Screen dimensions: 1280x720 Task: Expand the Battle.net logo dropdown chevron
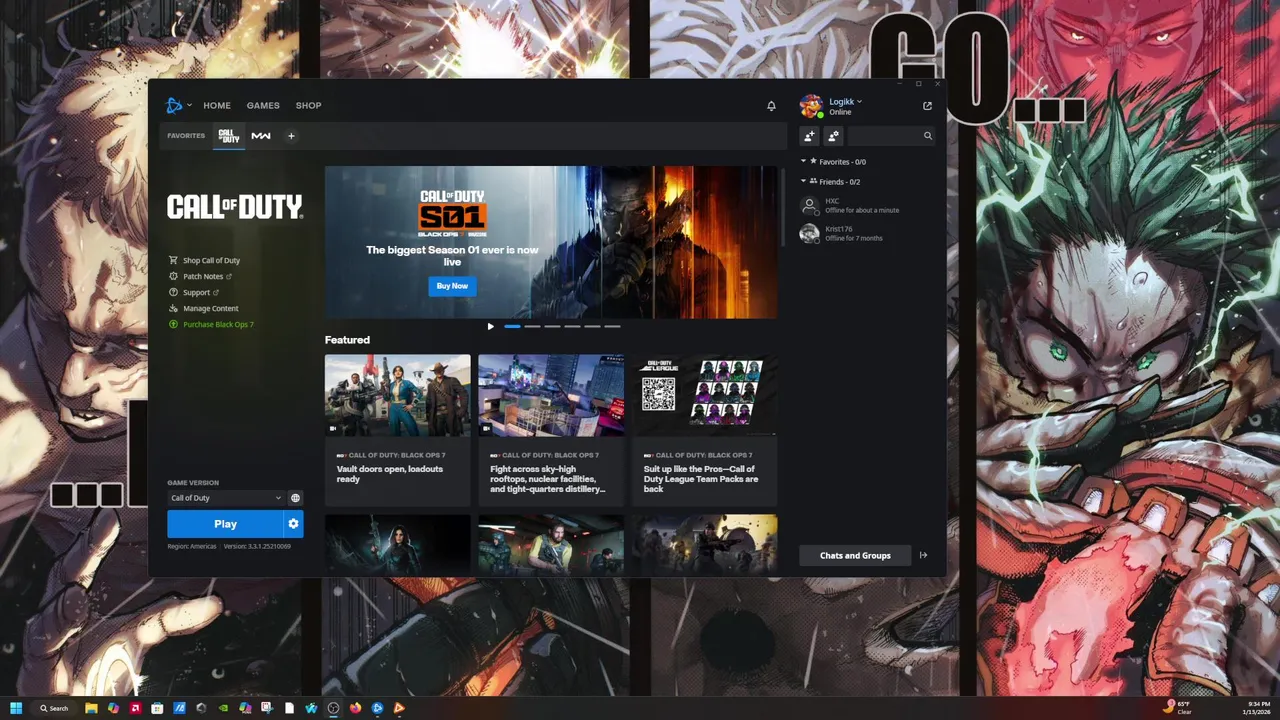tap(189, 105)
